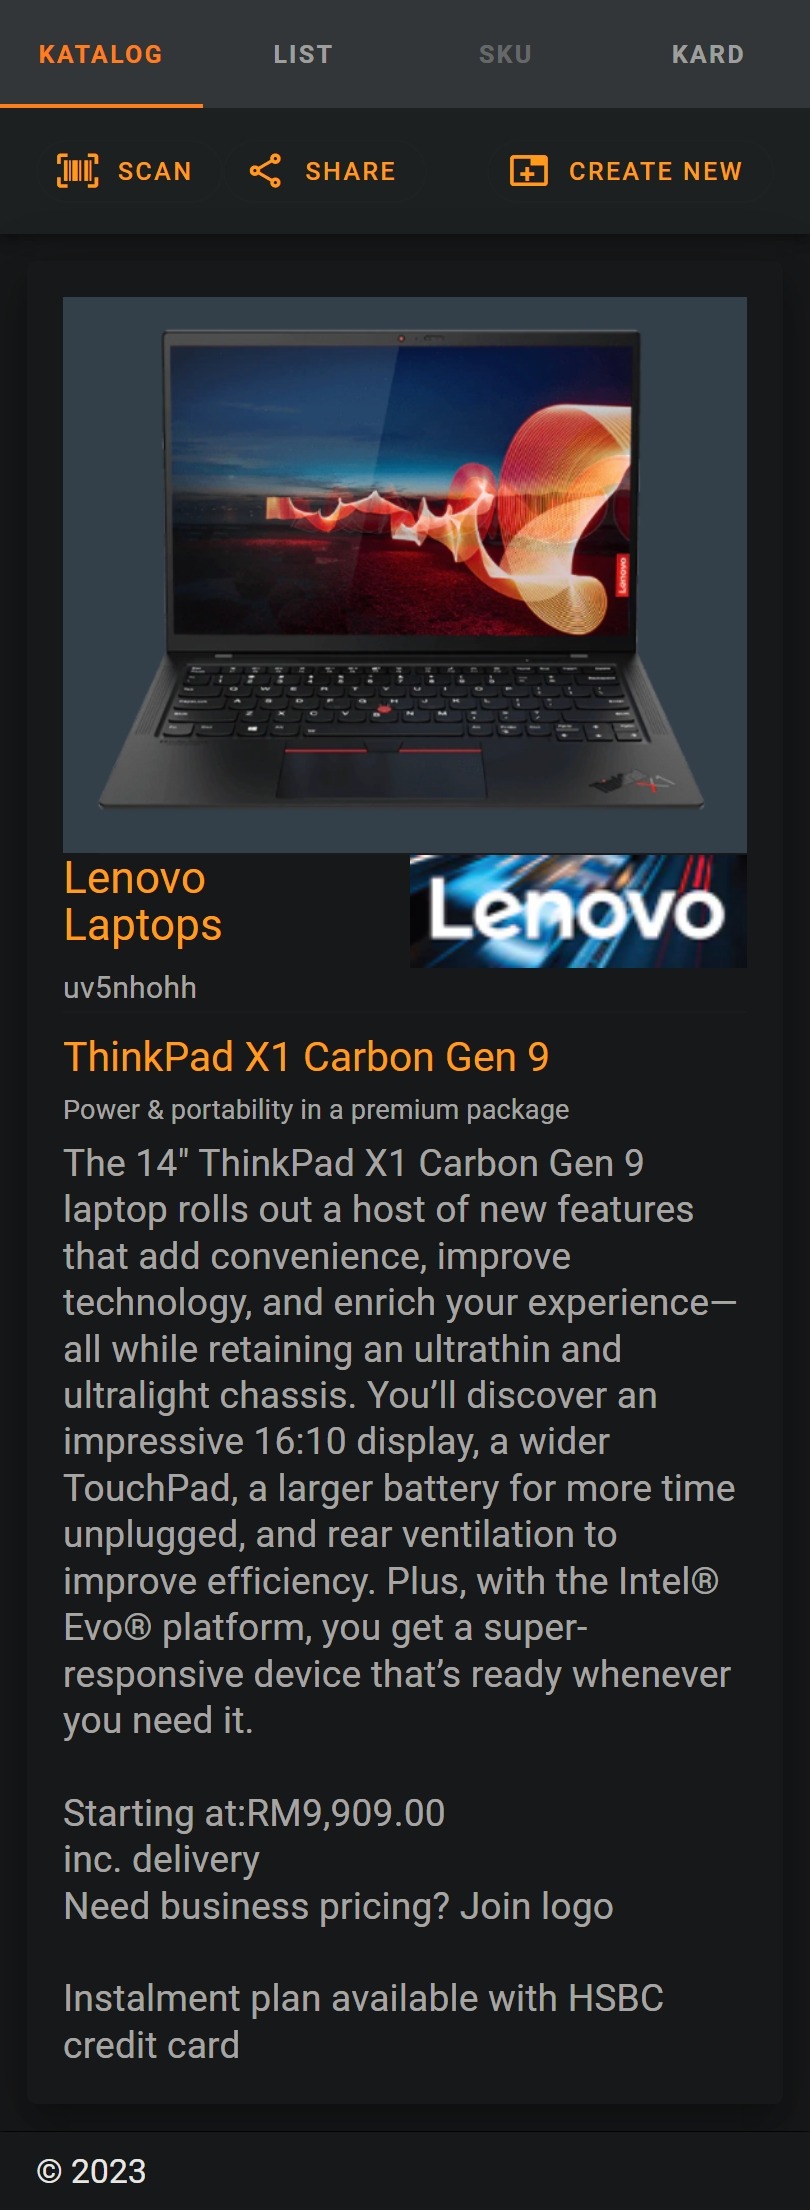Click the Power & portability tagline
This screenshot has height=2210, width=810.
[316, 1110]
